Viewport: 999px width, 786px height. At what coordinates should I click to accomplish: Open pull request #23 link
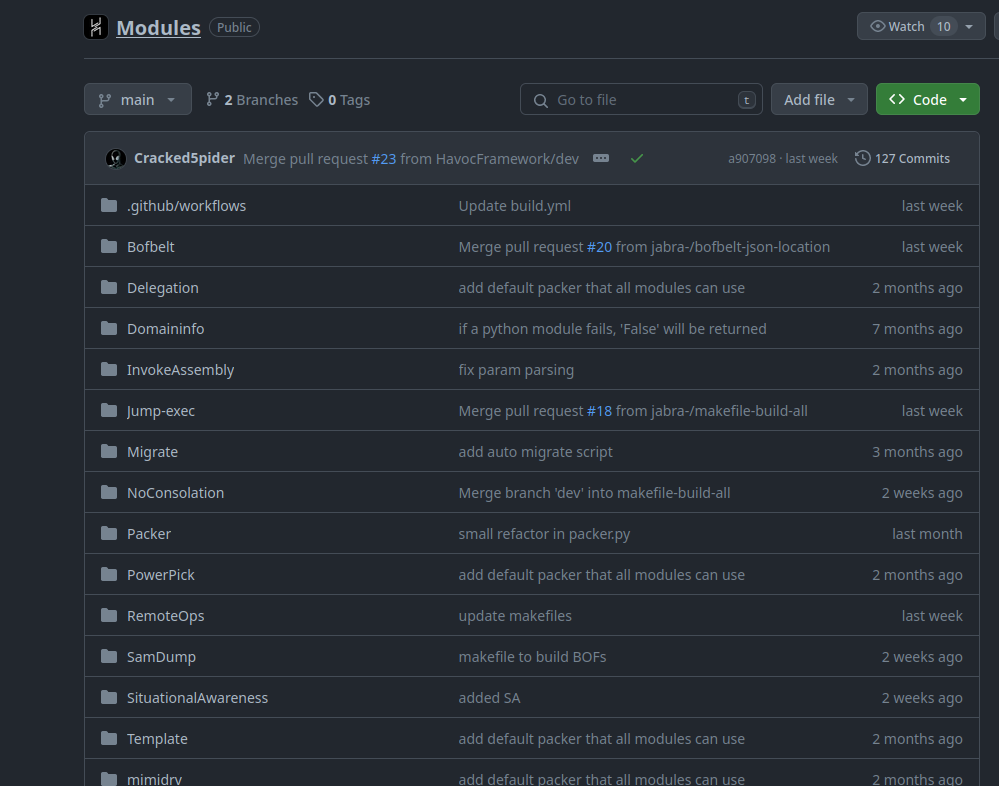[x=384, y=158]
